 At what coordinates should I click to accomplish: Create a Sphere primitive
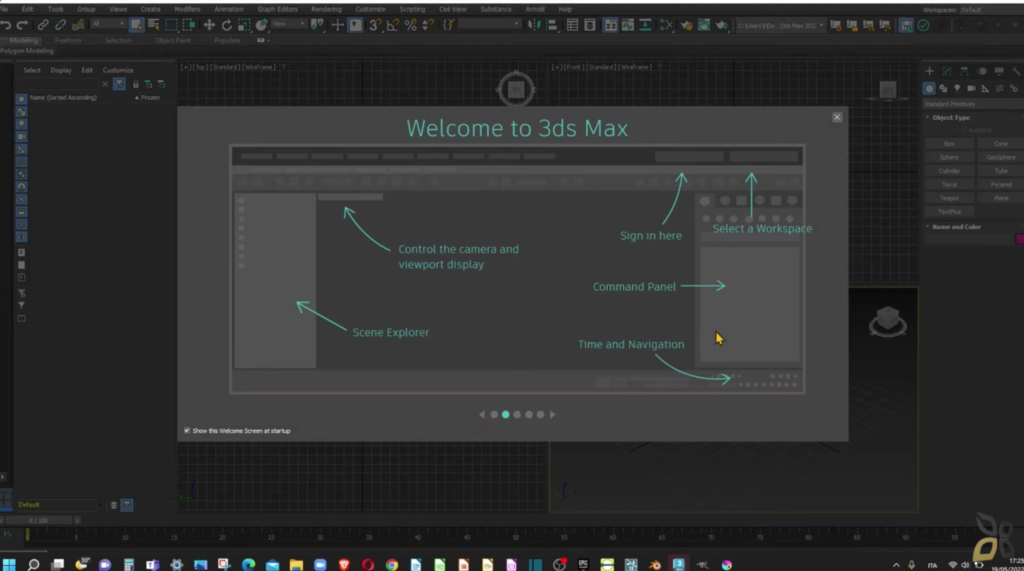pyautogui.click(x=949, y=157)
